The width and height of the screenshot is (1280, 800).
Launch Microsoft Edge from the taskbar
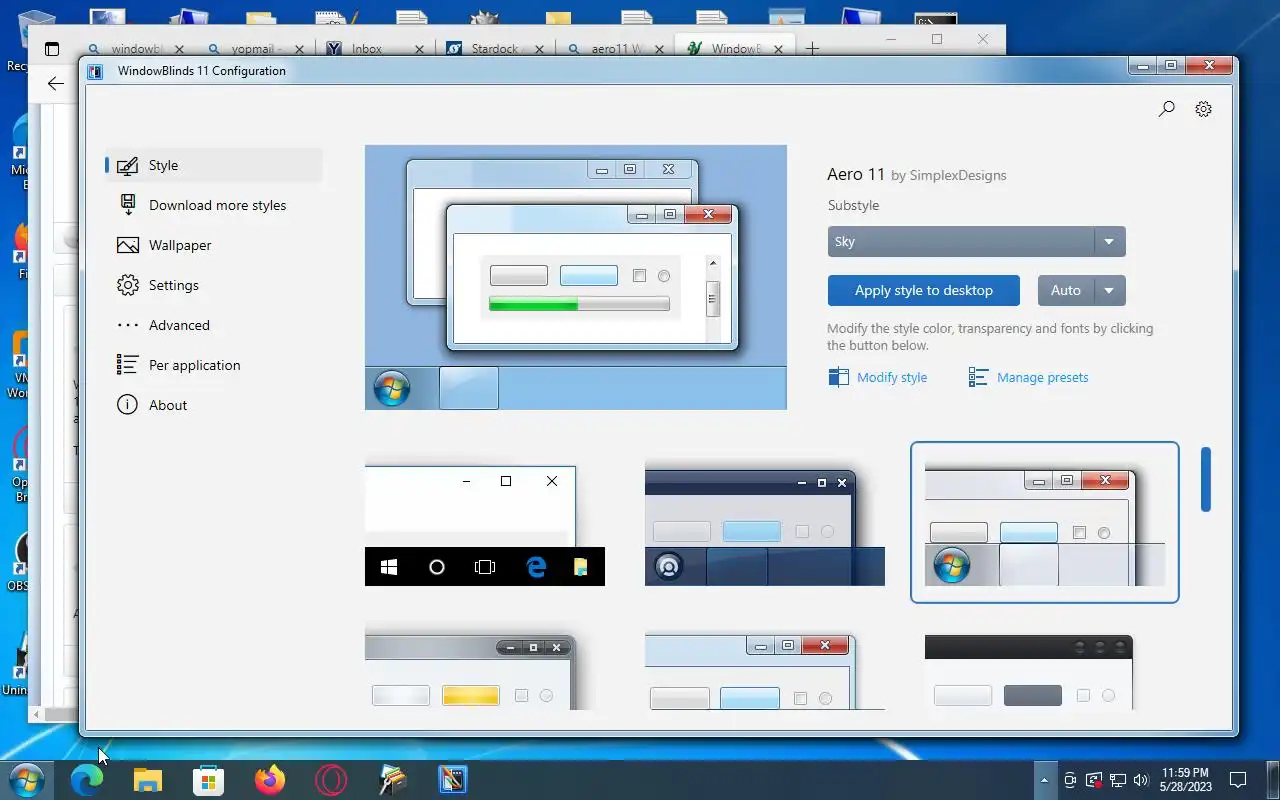(87, 779)
